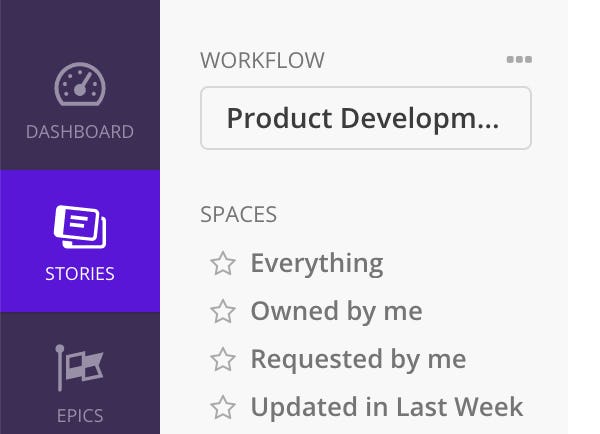Image resolution: width=600 pixels, height=434 pixels.
Task: Select the Stories cards icon
Action: (80, 227)
